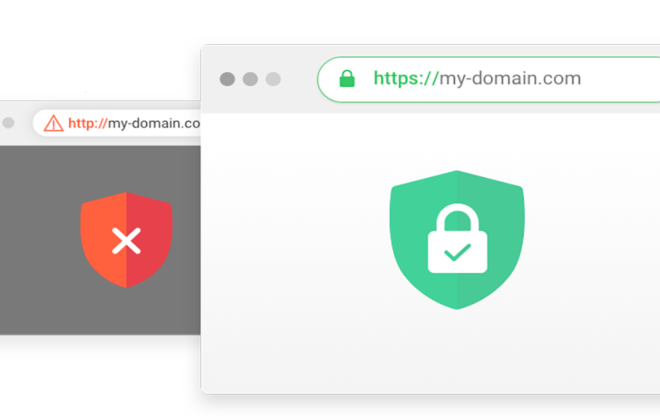
Task: Select the green https:// text
Action: (x=406, y=78)
